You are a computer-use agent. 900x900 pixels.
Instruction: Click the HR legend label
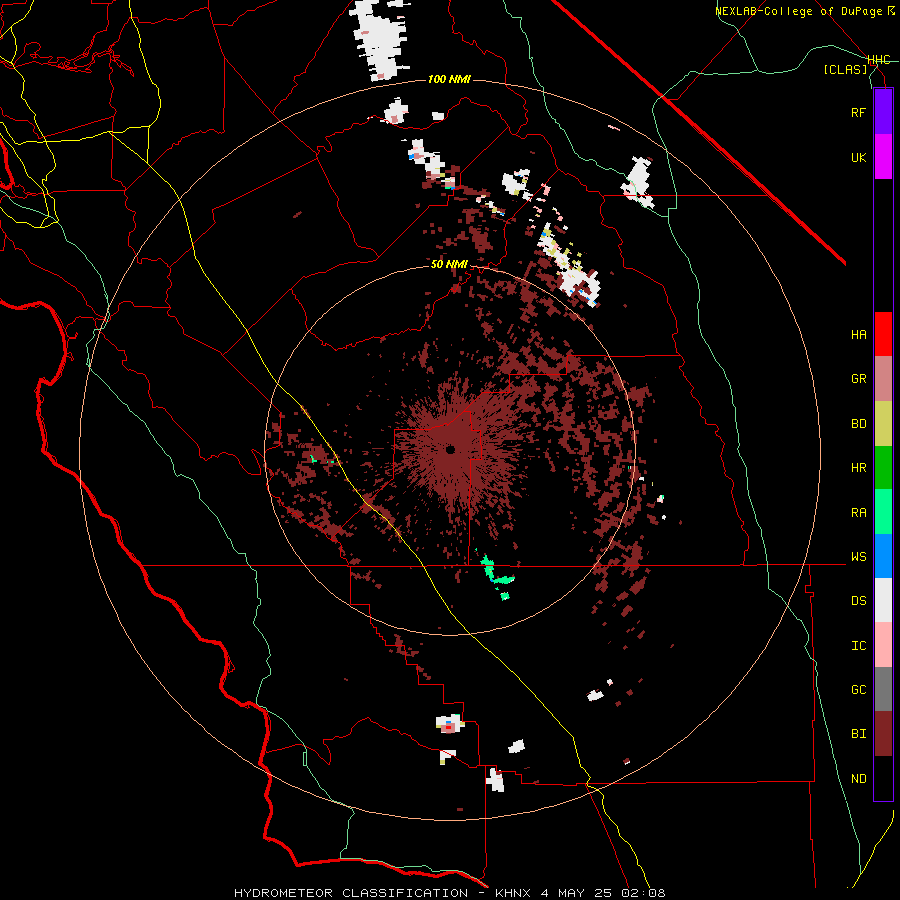click(858, 468)
